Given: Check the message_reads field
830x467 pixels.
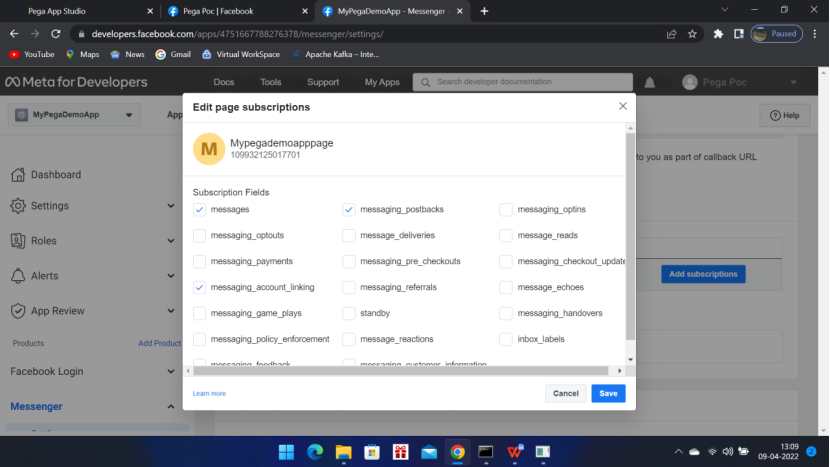Looking at the screenshot, I should (x=506, y=235).
